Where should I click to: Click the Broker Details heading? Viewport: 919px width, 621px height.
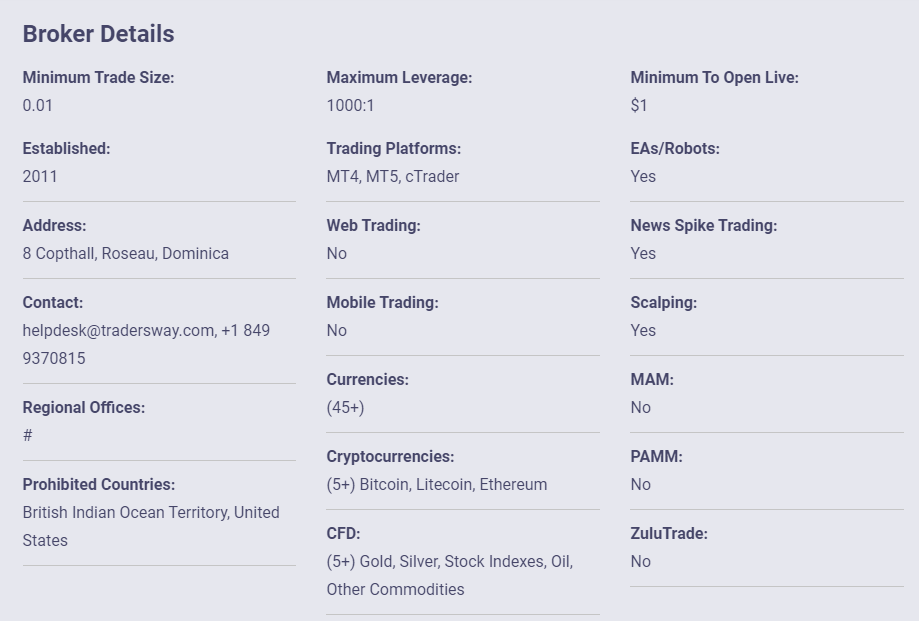(98, 34)
